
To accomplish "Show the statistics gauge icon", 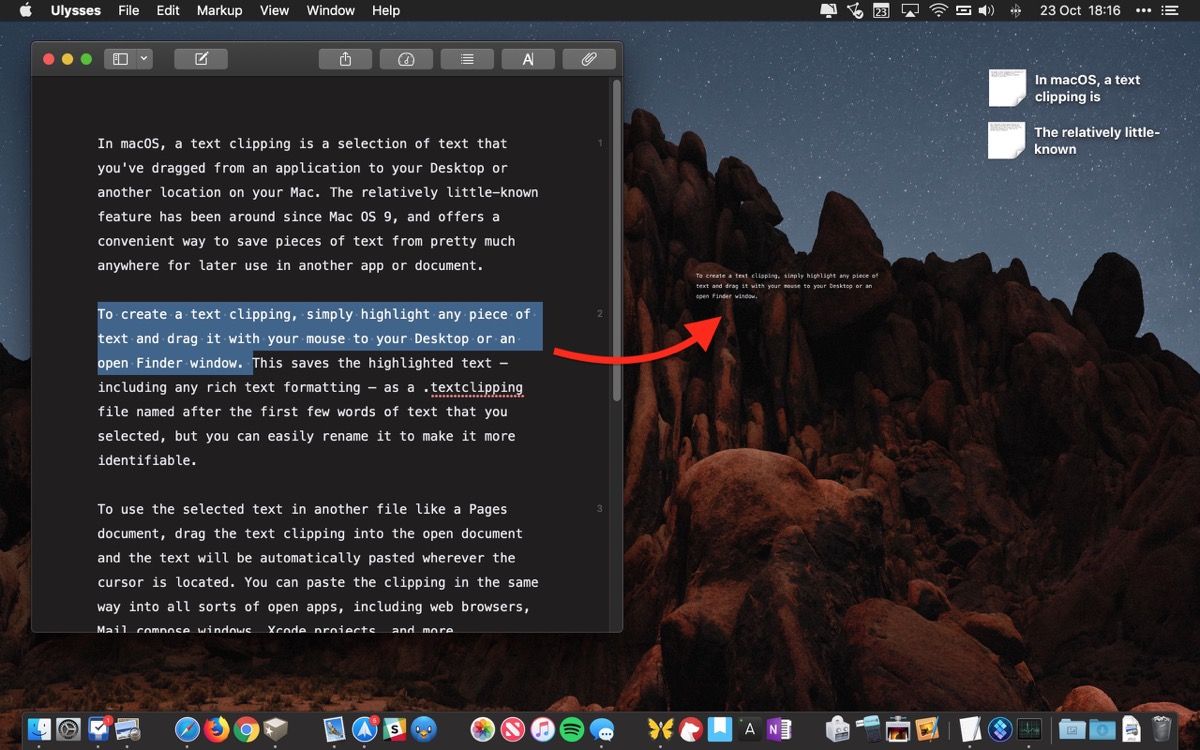I will [406, 60].
